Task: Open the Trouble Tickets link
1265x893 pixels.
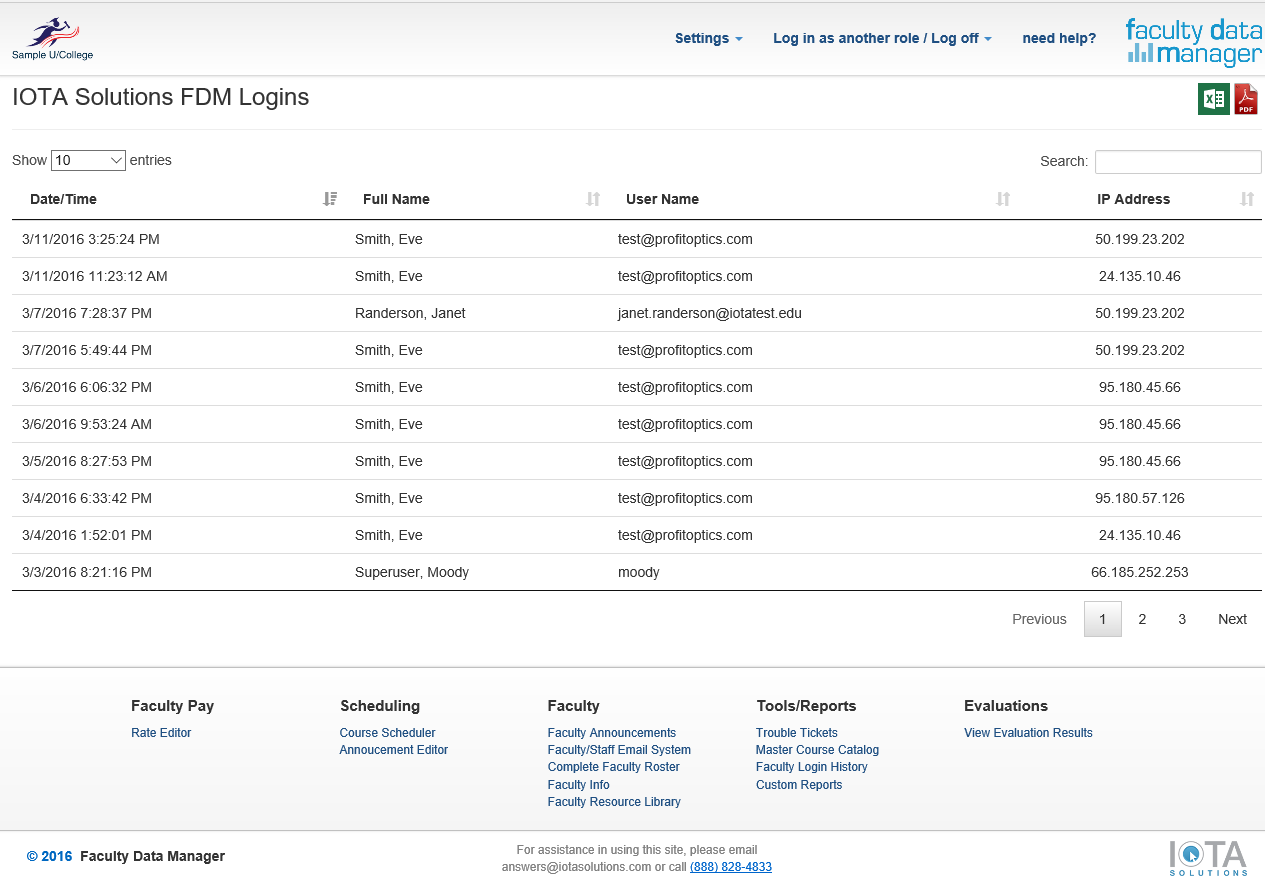Action: (x=797, y=733)
